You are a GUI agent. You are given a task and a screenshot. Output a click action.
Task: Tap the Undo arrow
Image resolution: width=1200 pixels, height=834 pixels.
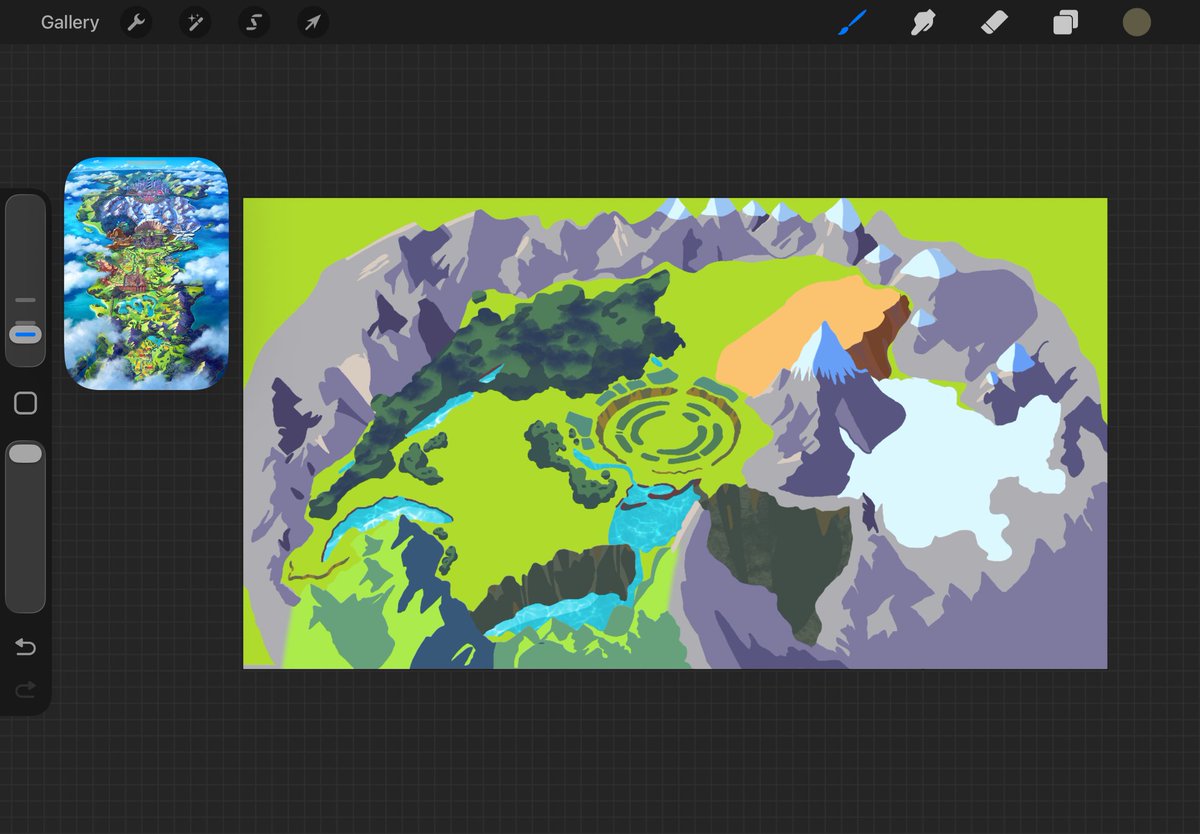coord(25,648)
